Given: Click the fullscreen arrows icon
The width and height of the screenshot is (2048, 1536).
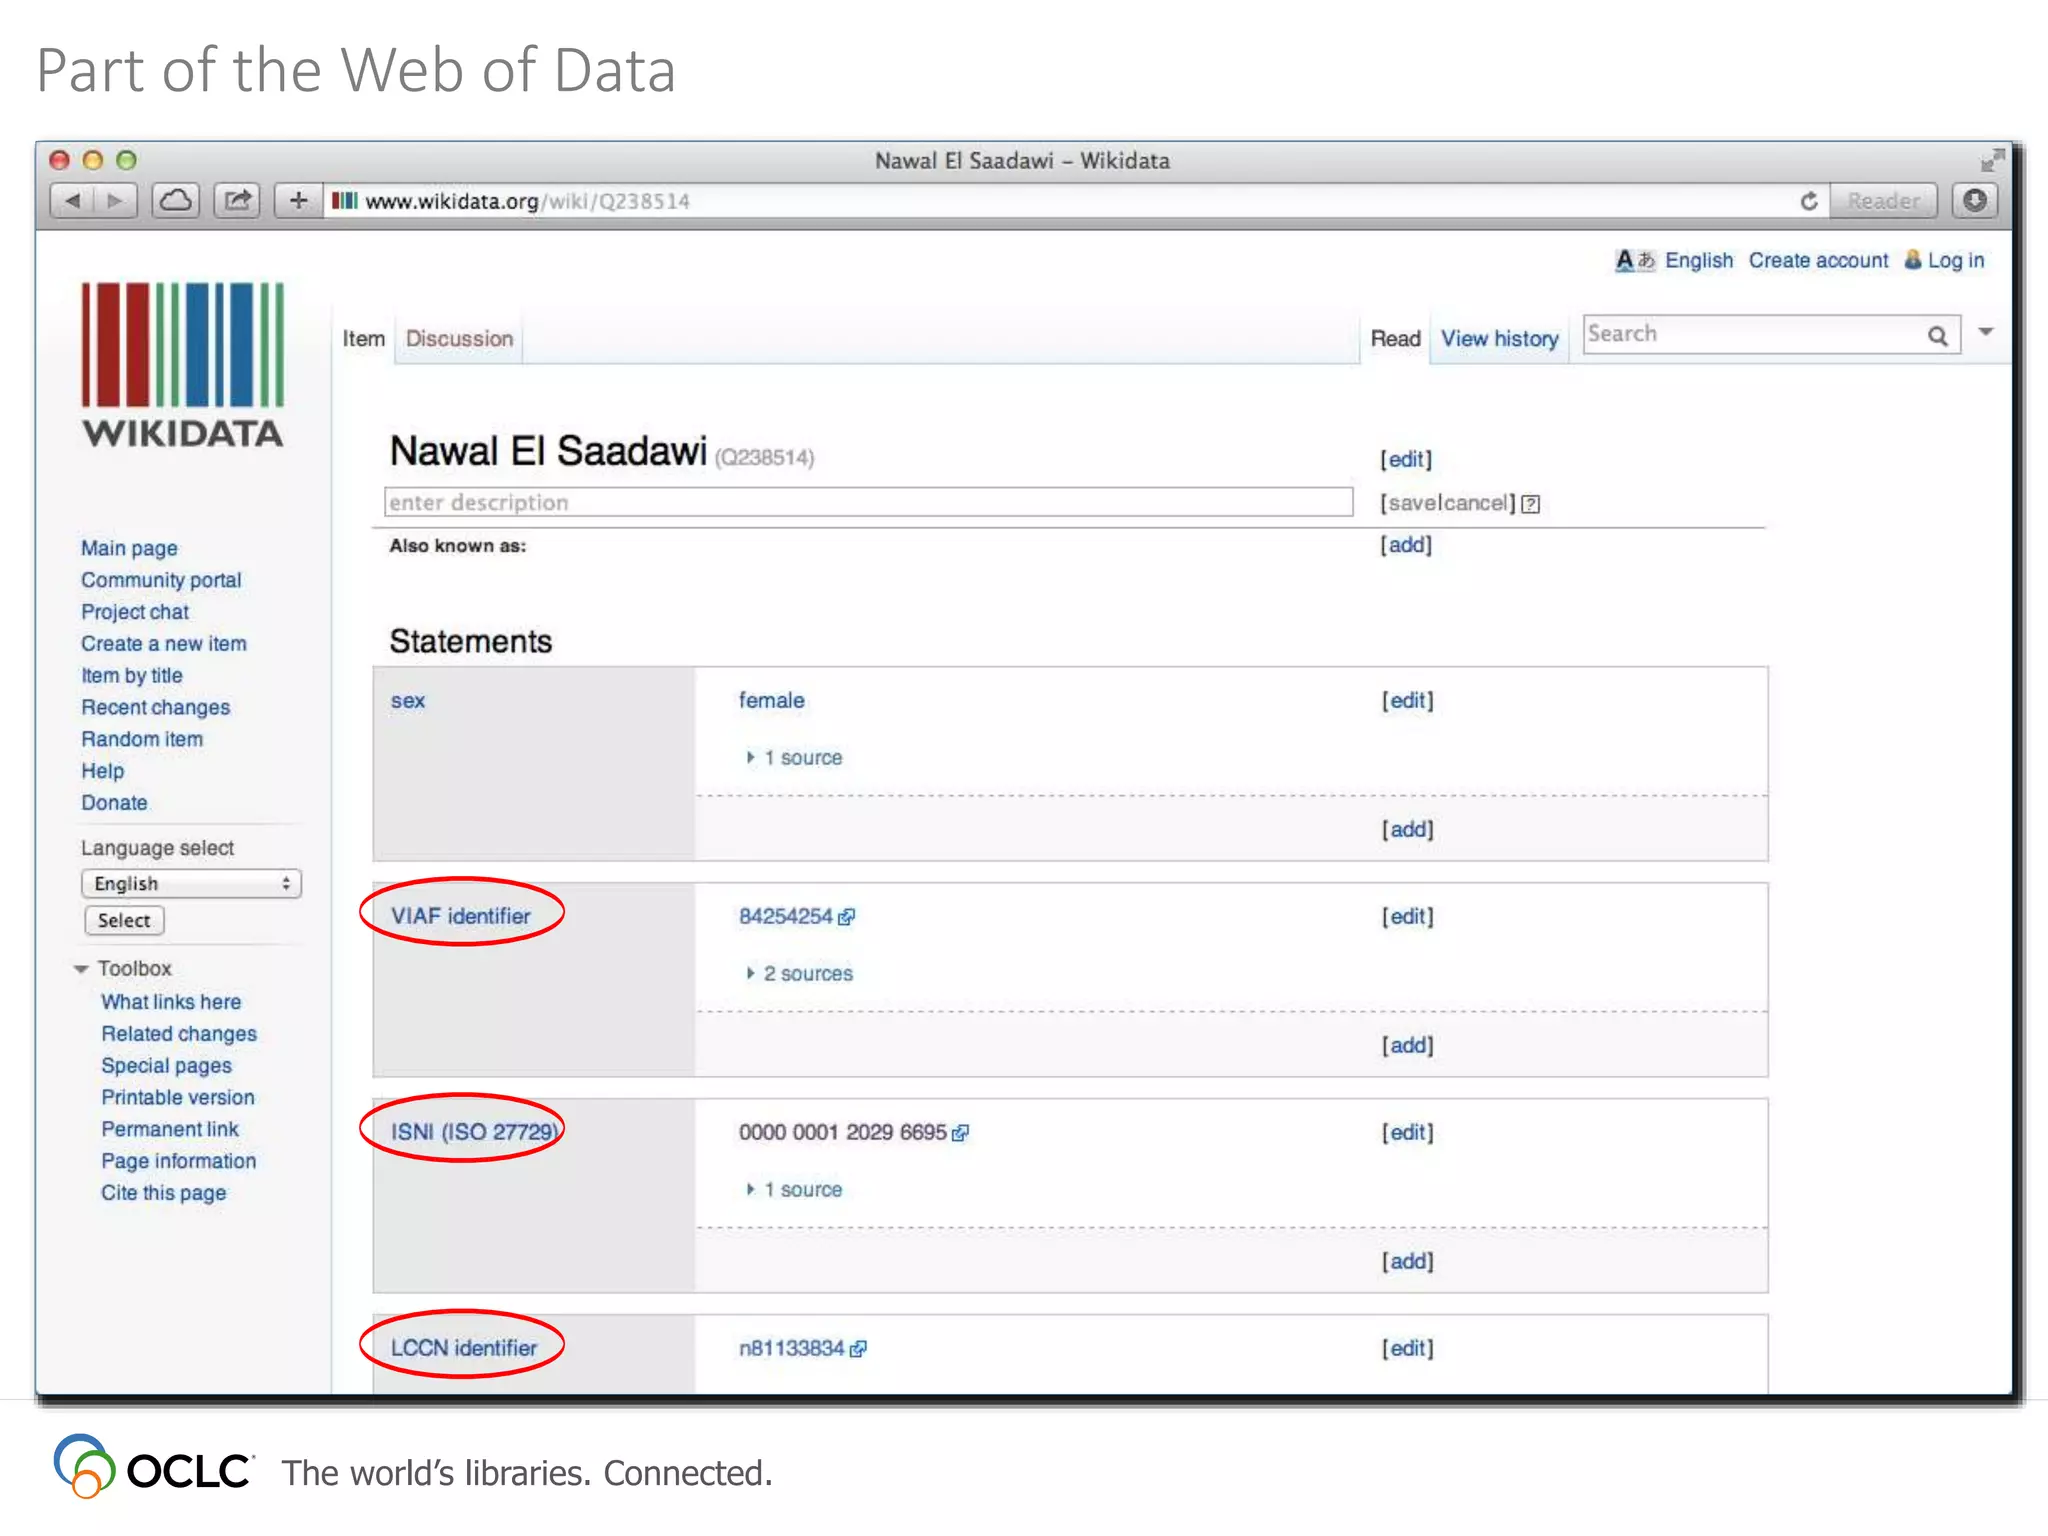Looking at the screenshot, I should [x=1992, y=160].
